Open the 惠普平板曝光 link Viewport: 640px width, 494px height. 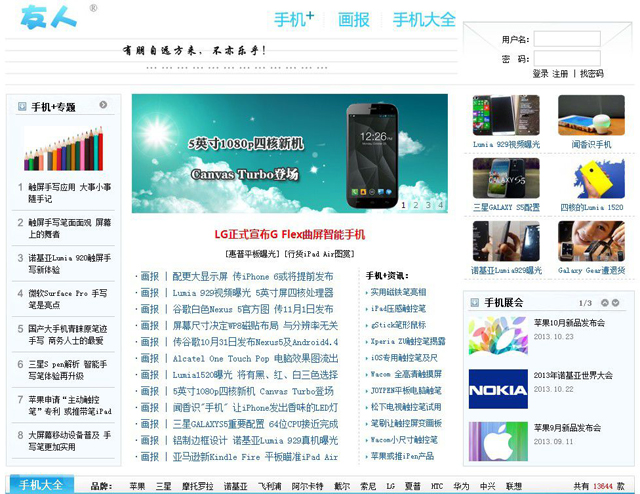pyautogui.click(x=254, y=254)
